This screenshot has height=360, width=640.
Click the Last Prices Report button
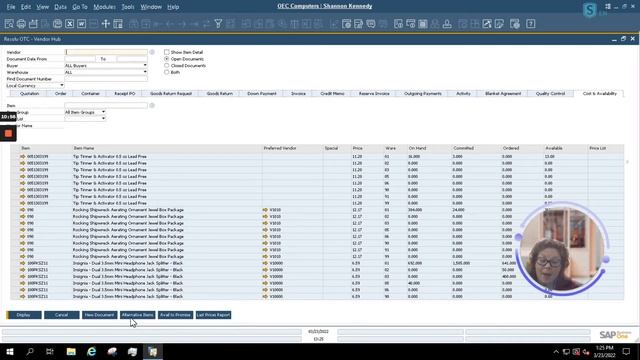pos(213,315)
